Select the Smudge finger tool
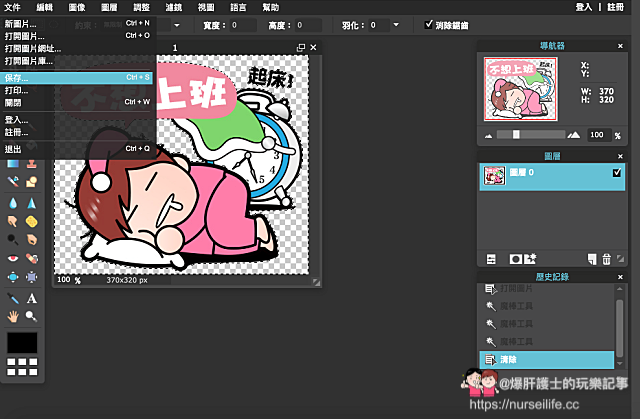Image resolution: width=640 pixels, height=419 pixels. click(13, 221)
